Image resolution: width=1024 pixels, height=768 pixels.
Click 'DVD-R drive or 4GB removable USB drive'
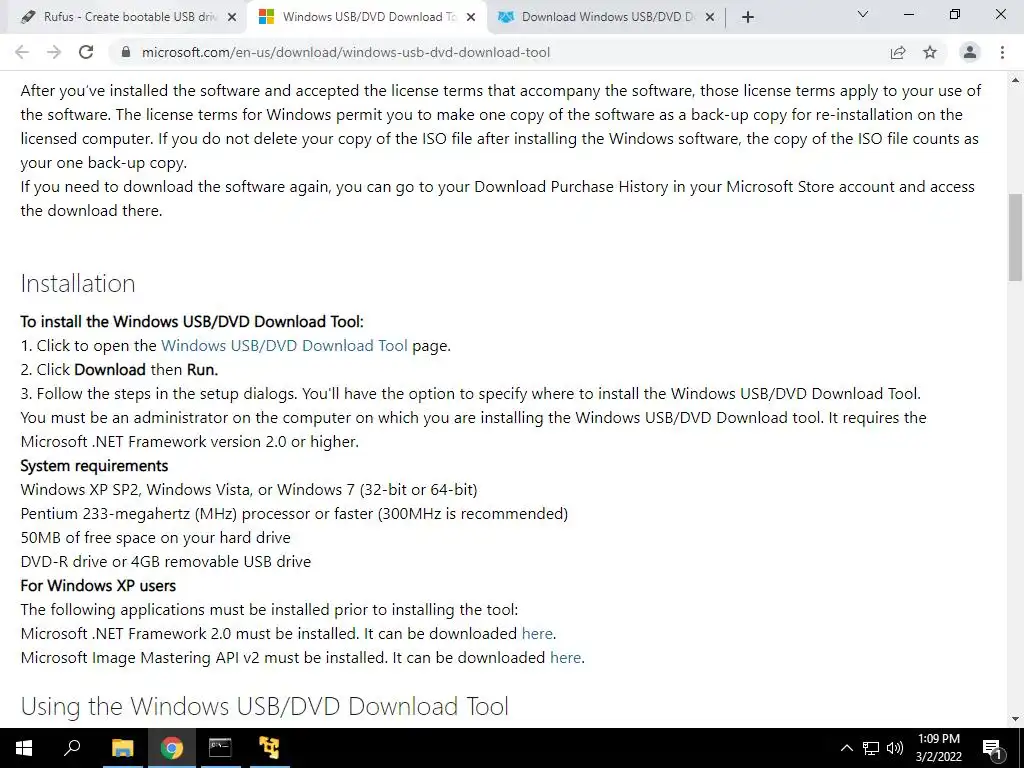166,562
